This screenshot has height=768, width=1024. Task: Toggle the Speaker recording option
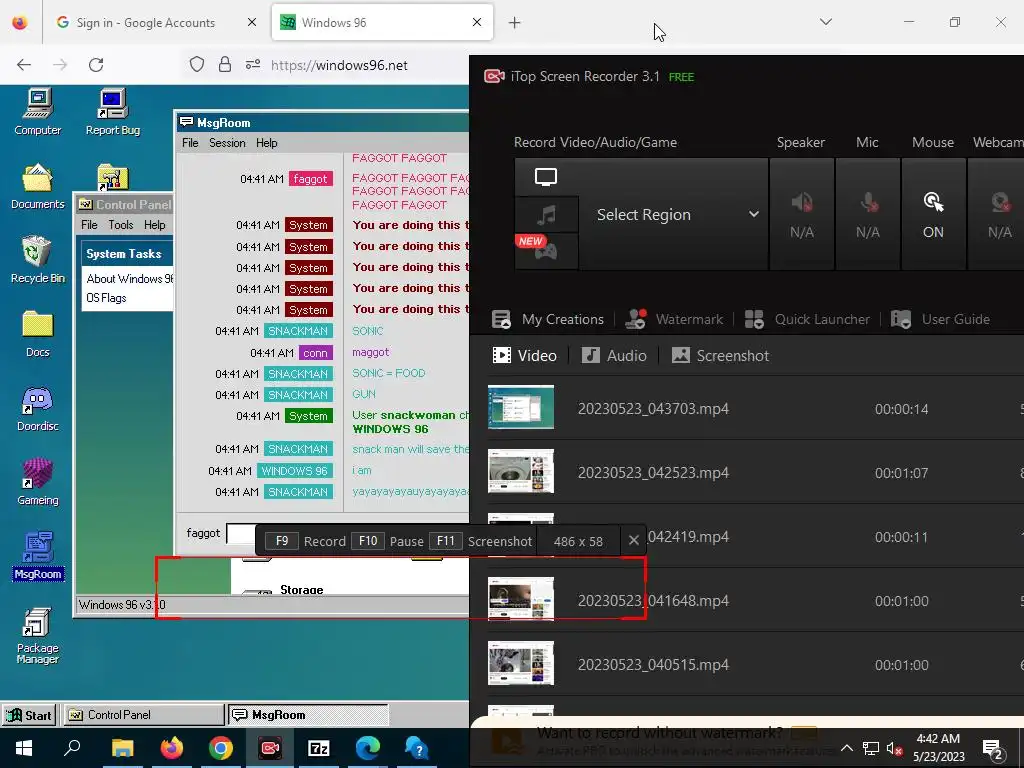coord(801,214)
